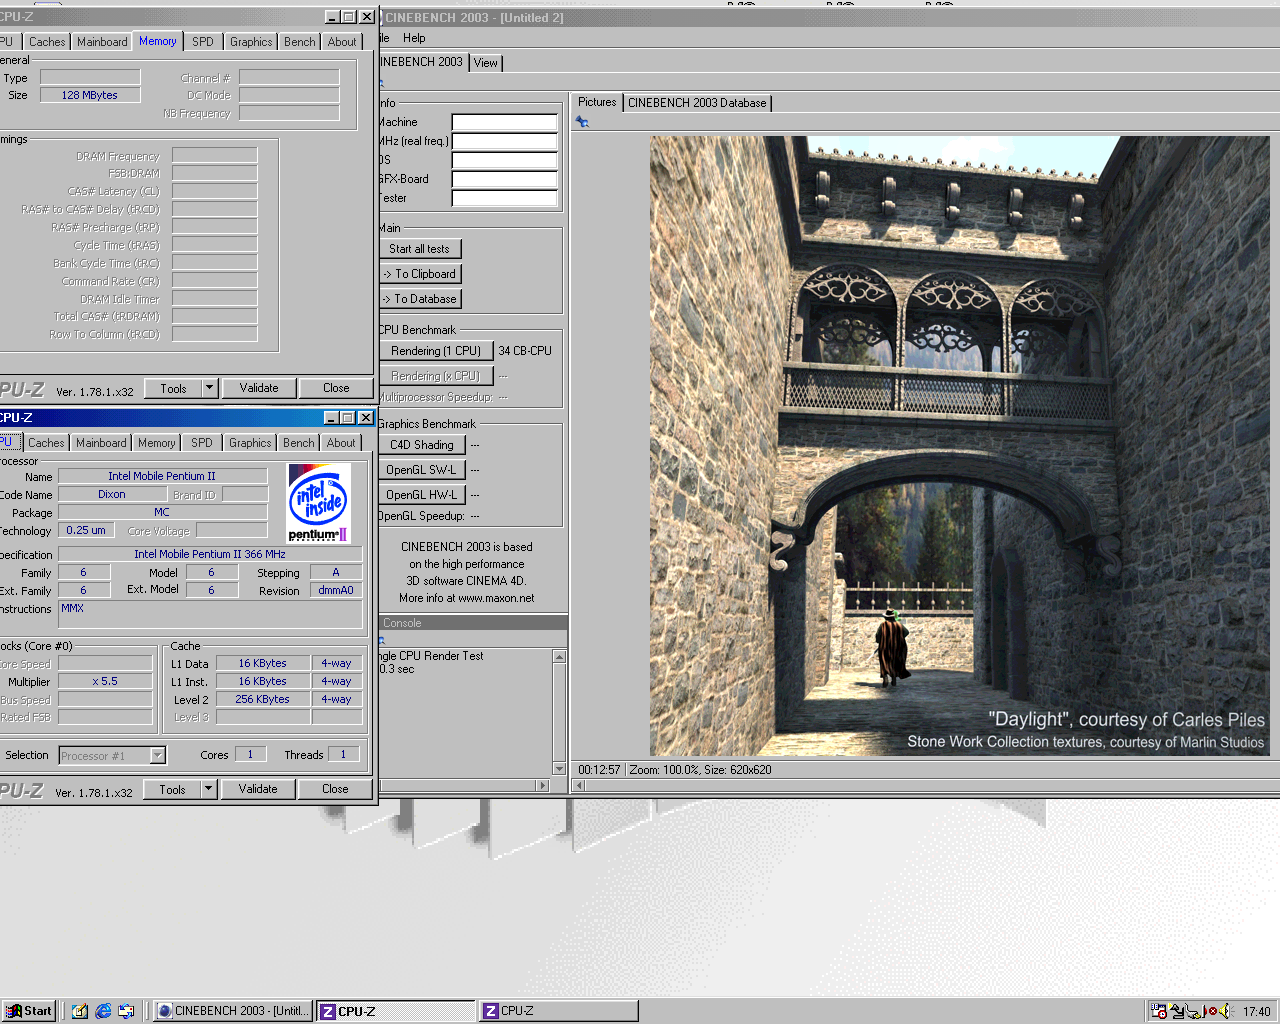The height and width of the screenshot is (1024, 1280).
Task: Switch to Mainboard tab in upper CPU-Z
Action: (x=102, y=42)
